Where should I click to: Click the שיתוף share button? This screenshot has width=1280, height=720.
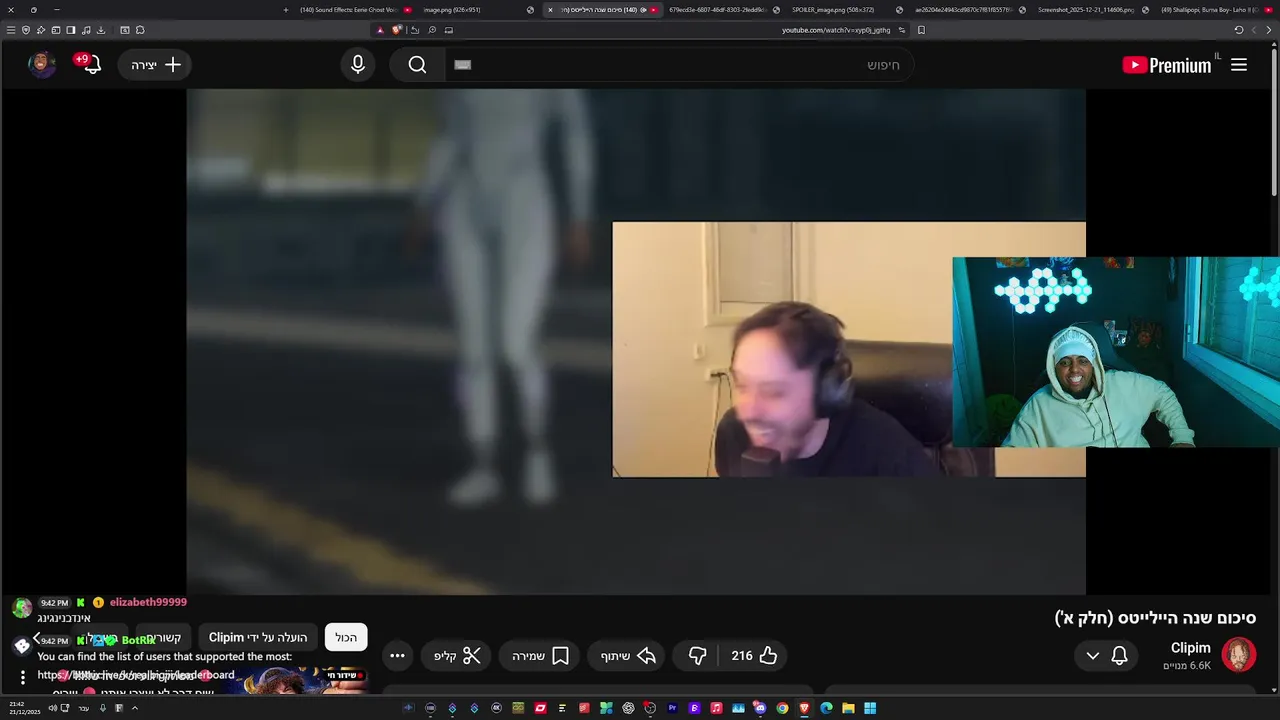pos(628,656)
